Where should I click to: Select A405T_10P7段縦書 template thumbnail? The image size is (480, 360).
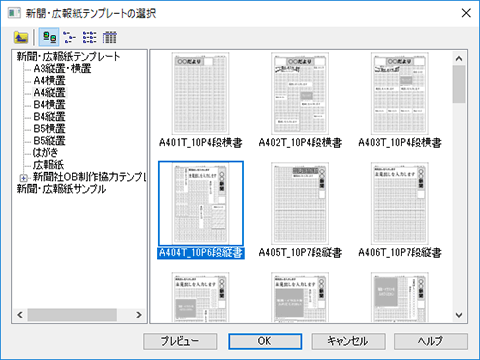tap(300, 203)
